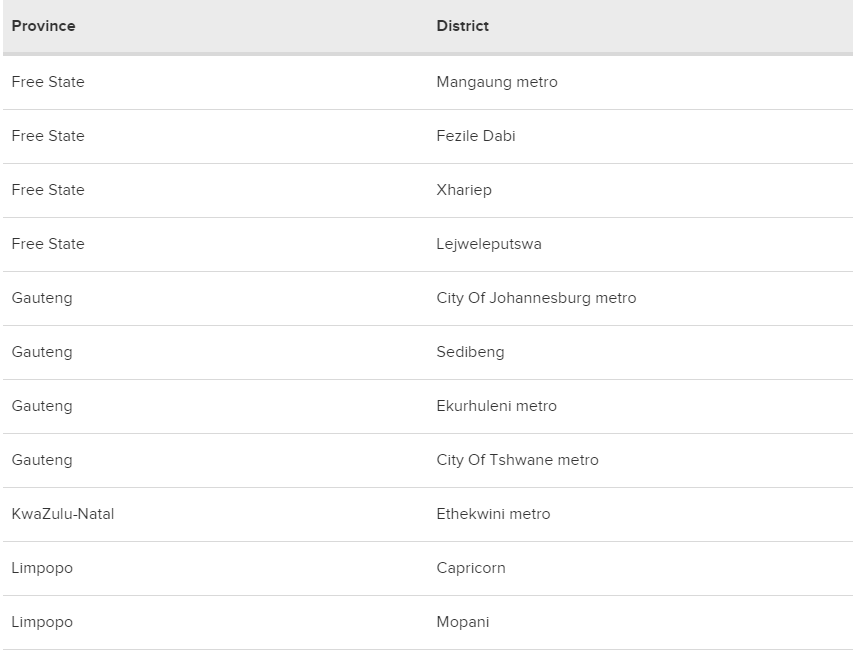This screenshot has height=651, width=862.
Task: Select Gauteng beside Sedibeng
Action: 42,352
